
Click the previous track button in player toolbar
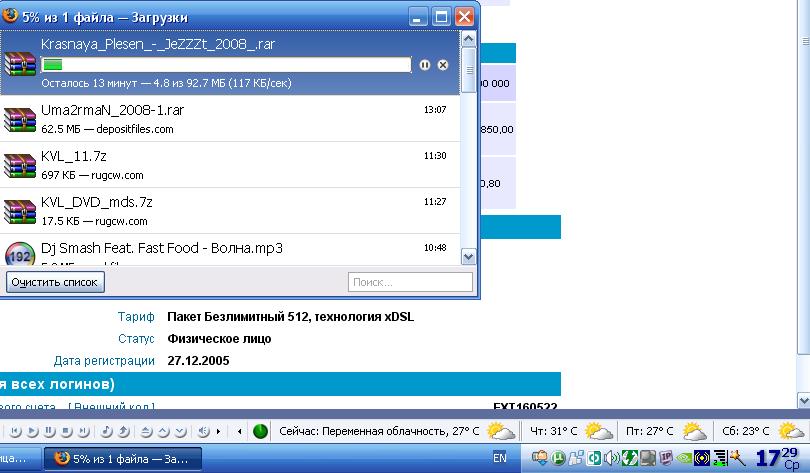[15, 431]
